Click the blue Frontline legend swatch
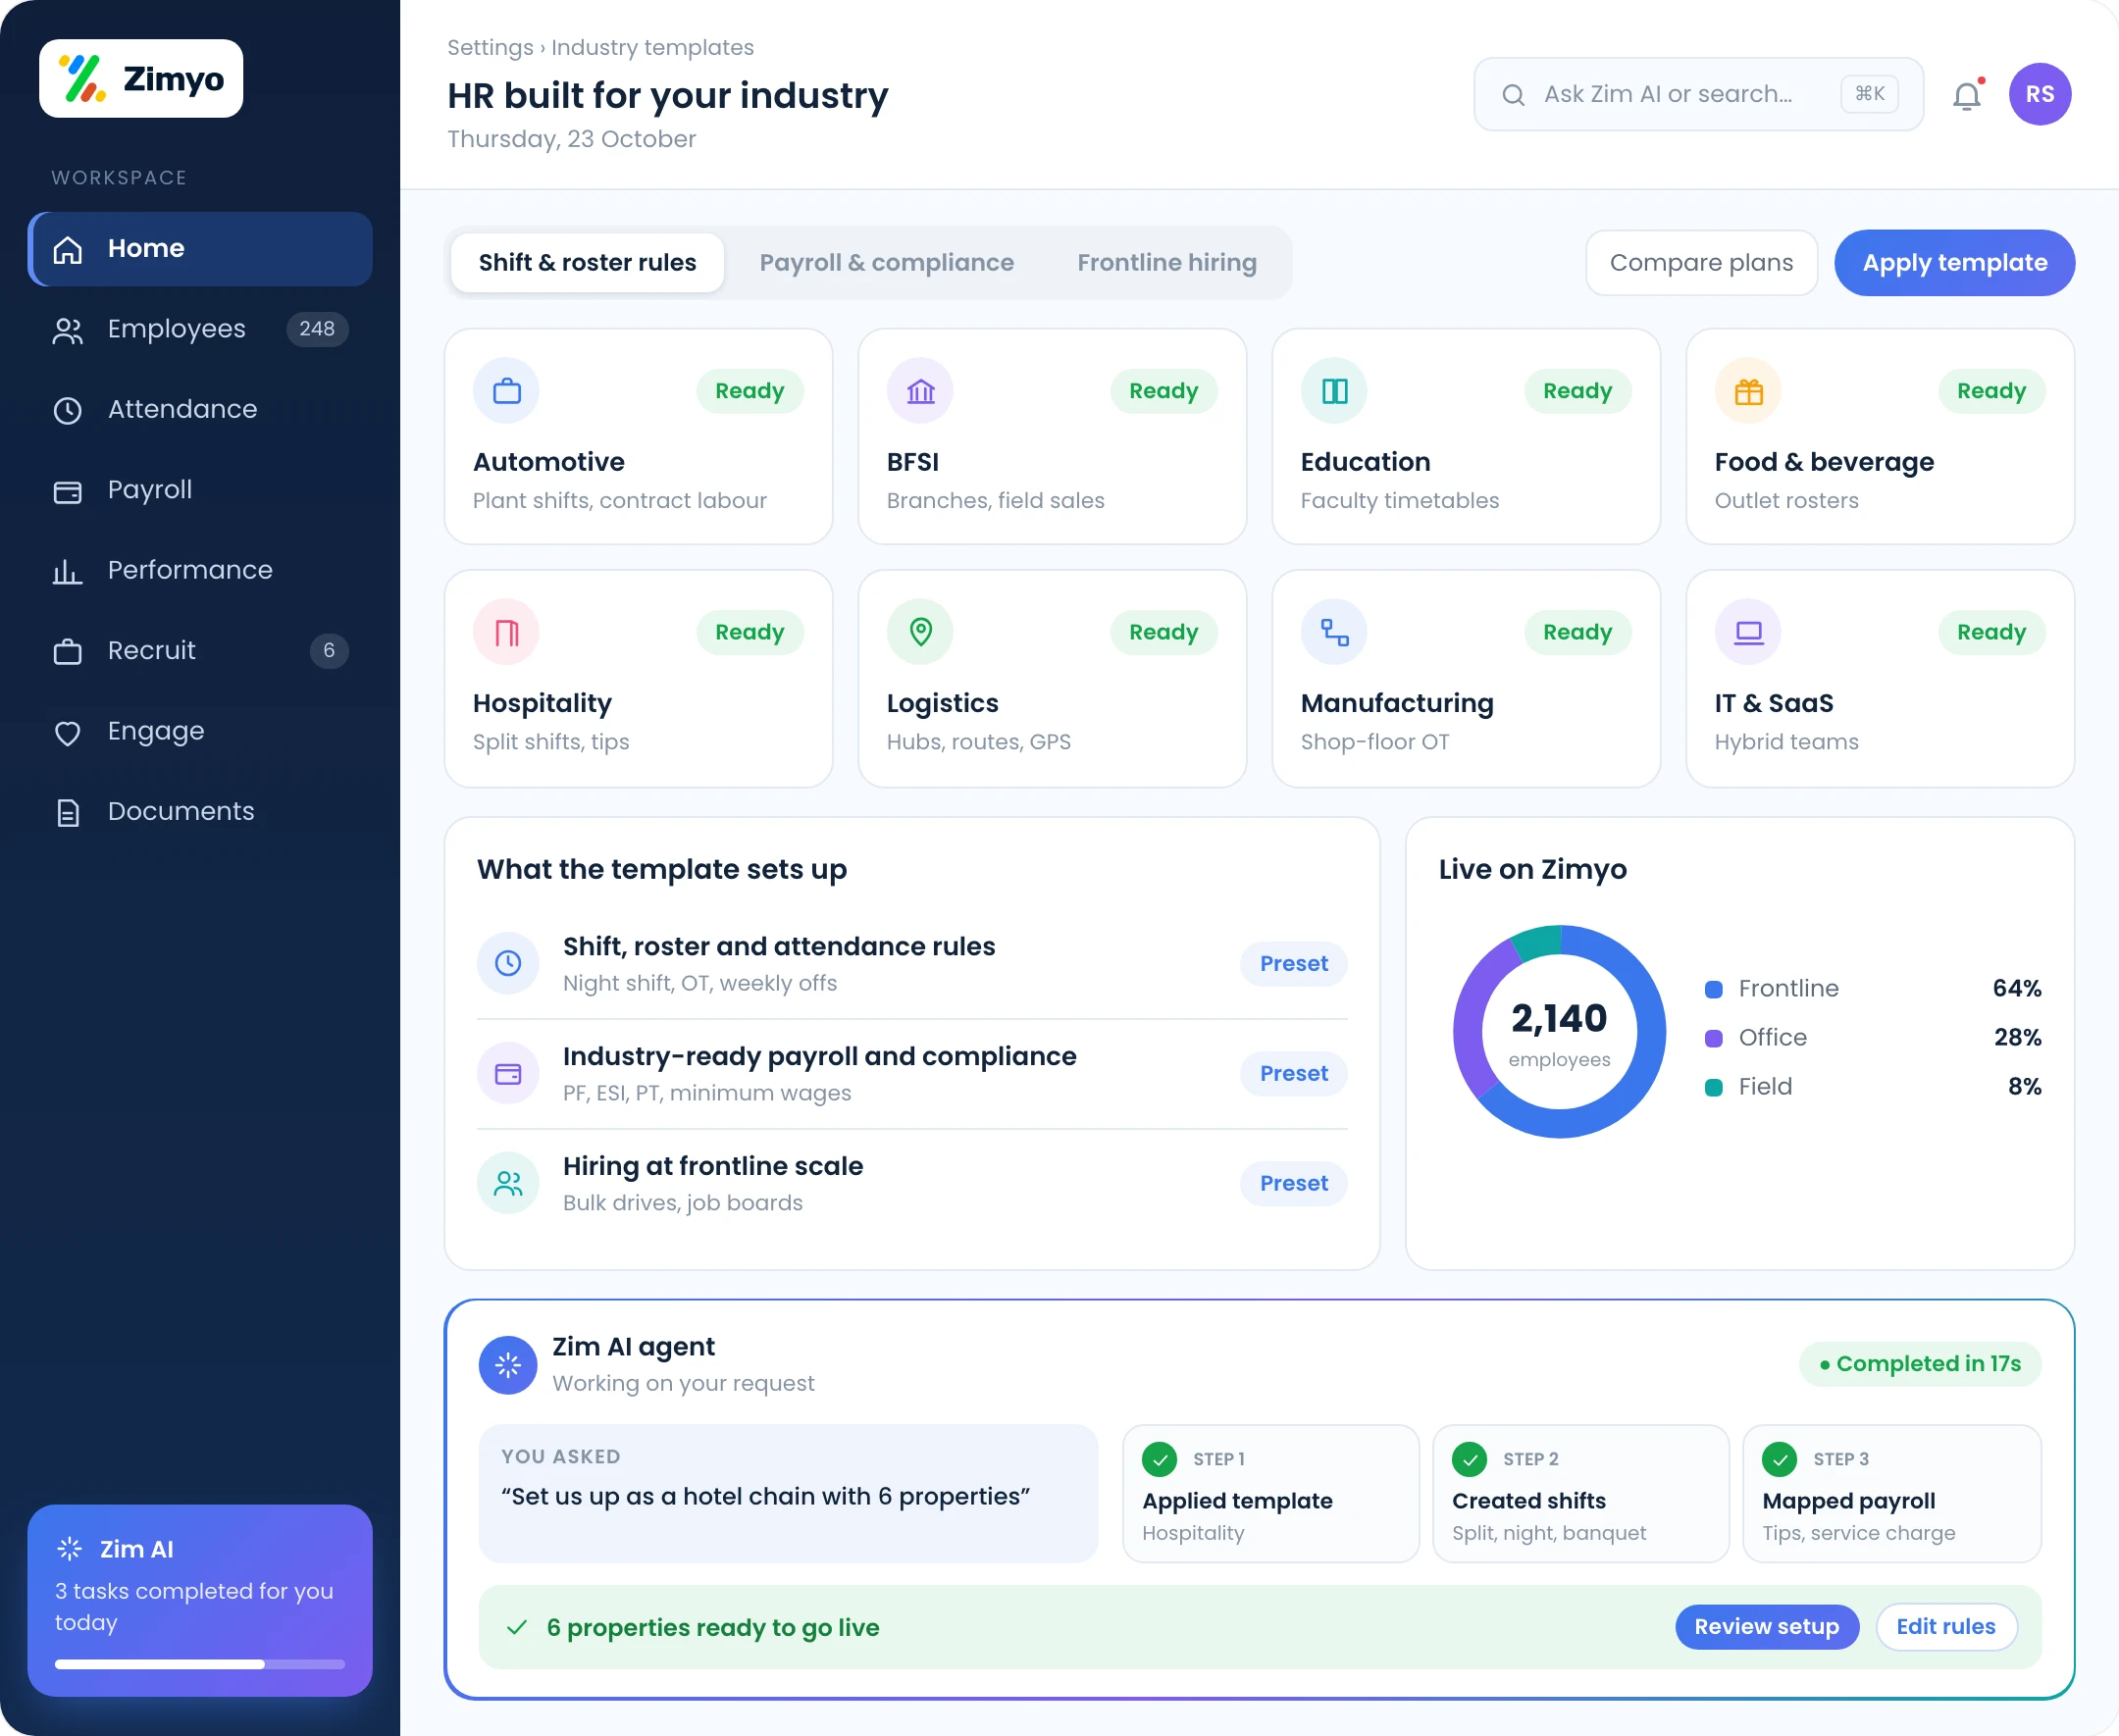Viewport: 2119px width, 1736px height. coord(1713,990)
